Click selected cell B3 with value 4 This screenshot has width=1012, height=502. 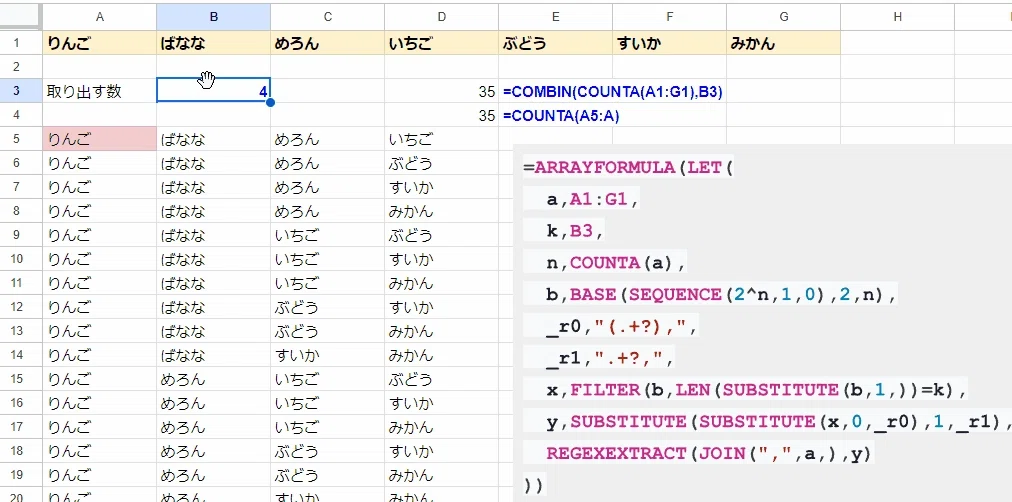(x=214, y=91)
